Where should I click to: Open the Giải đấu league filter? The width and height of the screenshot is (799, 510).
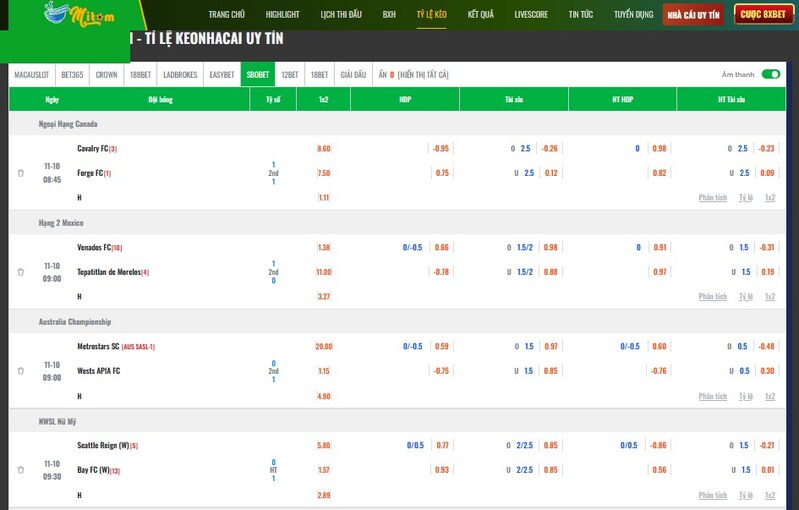353,75
